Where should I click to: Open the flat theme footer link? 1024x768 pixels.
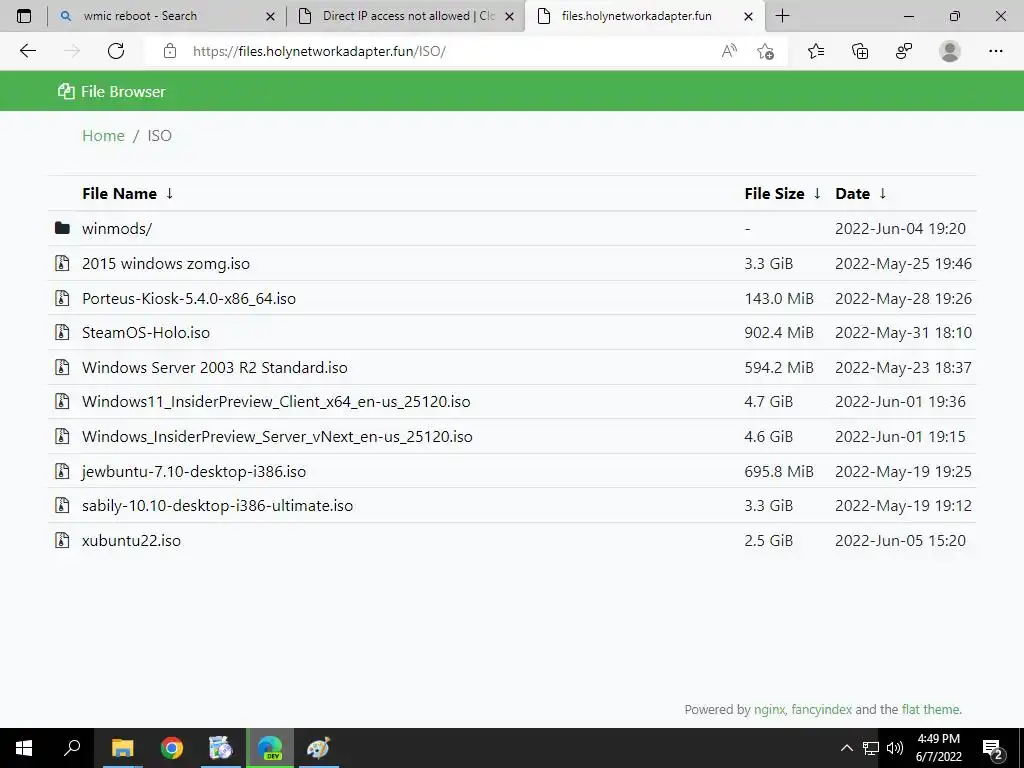coord(931,709)
